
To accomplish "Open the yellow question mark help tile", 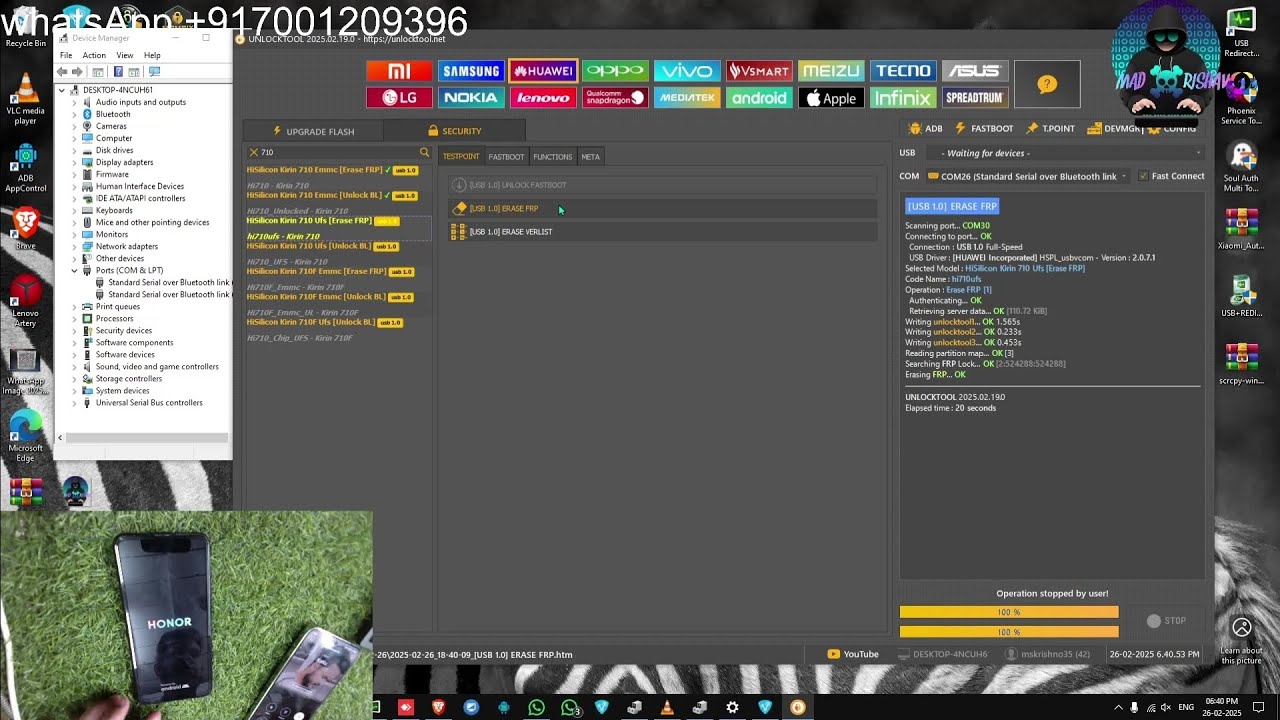I will point(1047,85).
